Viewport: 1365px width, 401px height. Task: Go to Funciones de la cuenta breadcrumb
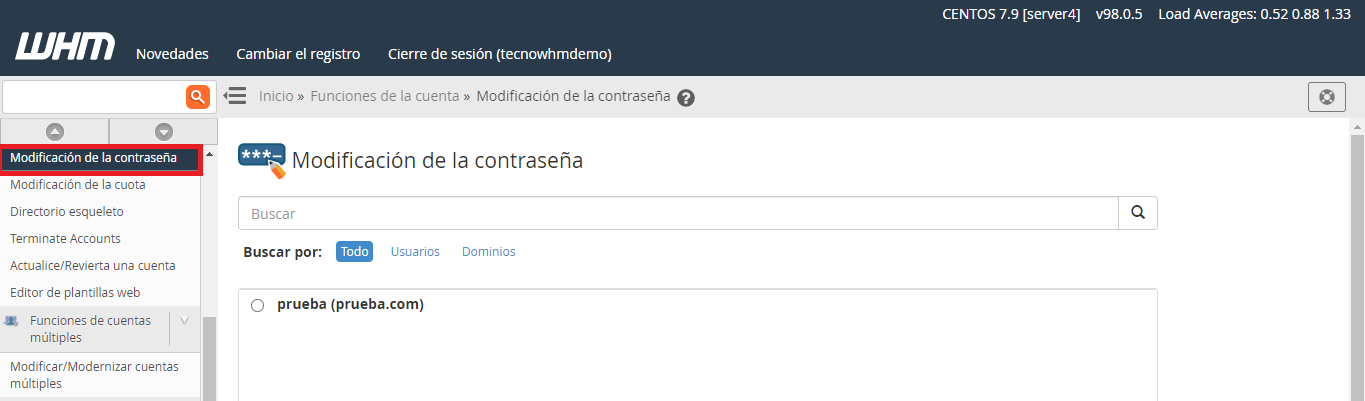[384, 96]
